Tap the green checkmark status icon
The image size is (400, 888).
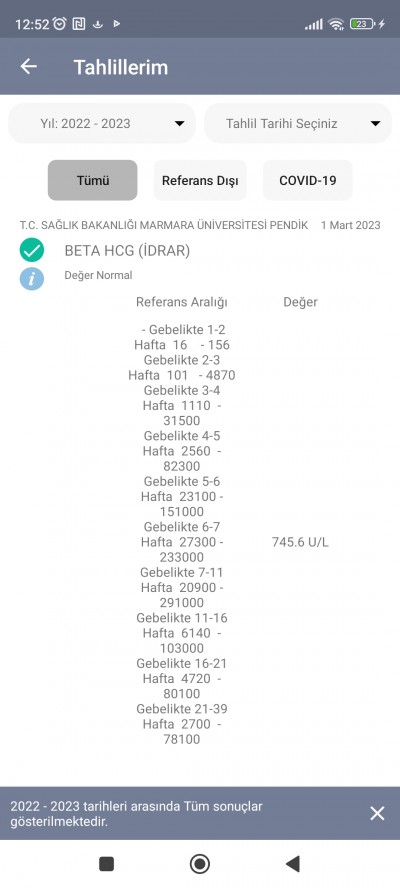point(32,250)
